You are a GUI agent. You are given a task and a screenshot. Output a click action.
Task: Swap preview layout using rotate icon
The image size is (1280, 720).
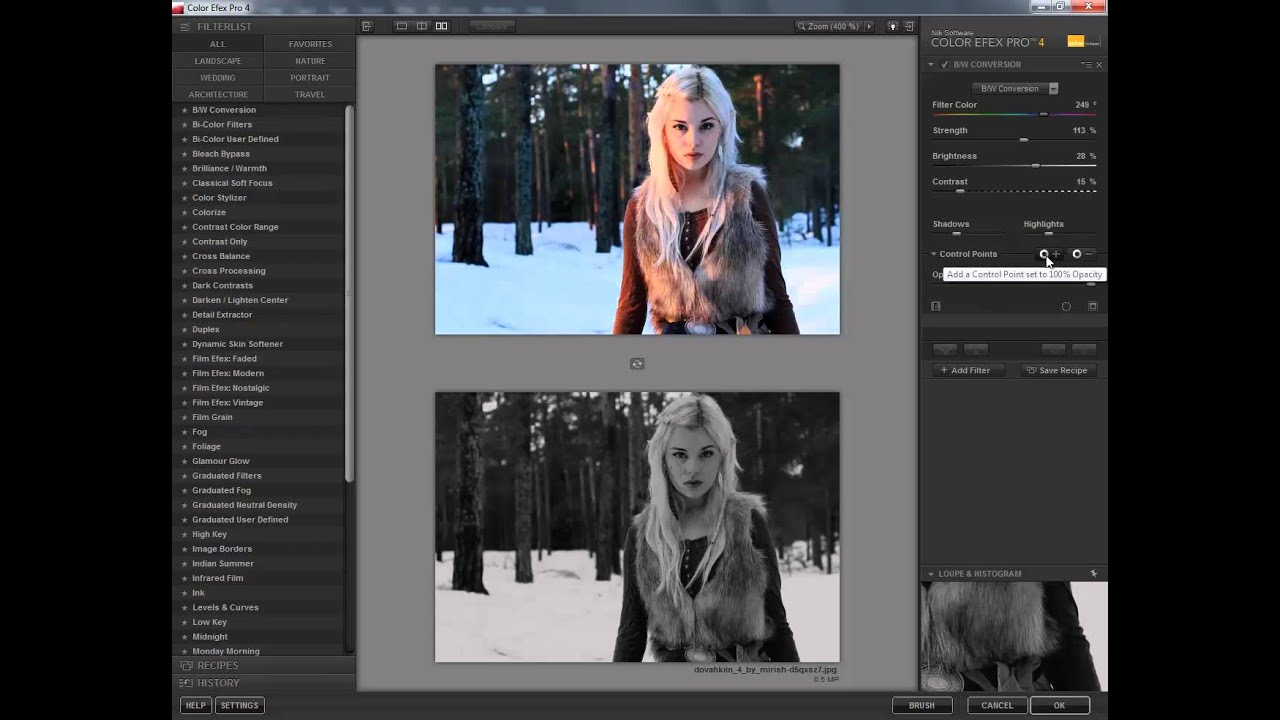point(637,363)
